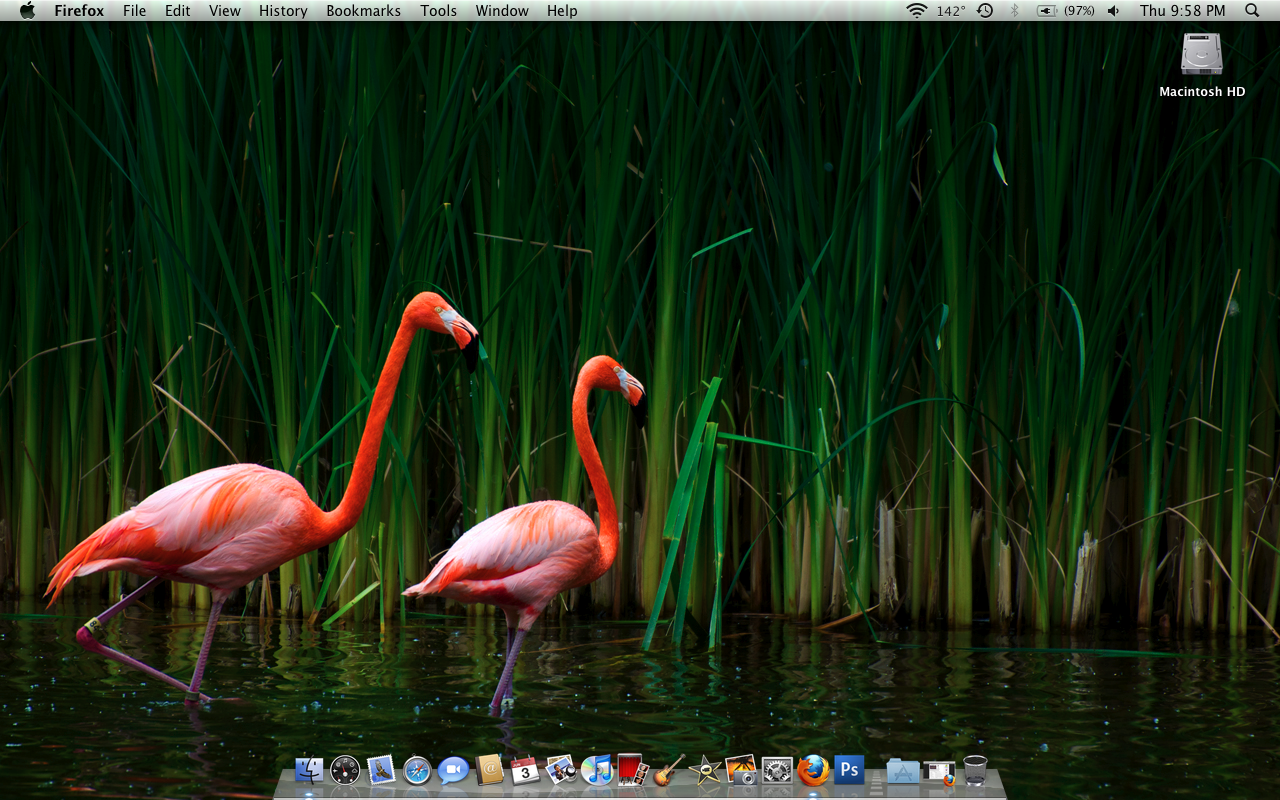Viewport: 1280px width, 800px height.
Task: Expand the battery status menu
Action: pos(1047,11)
